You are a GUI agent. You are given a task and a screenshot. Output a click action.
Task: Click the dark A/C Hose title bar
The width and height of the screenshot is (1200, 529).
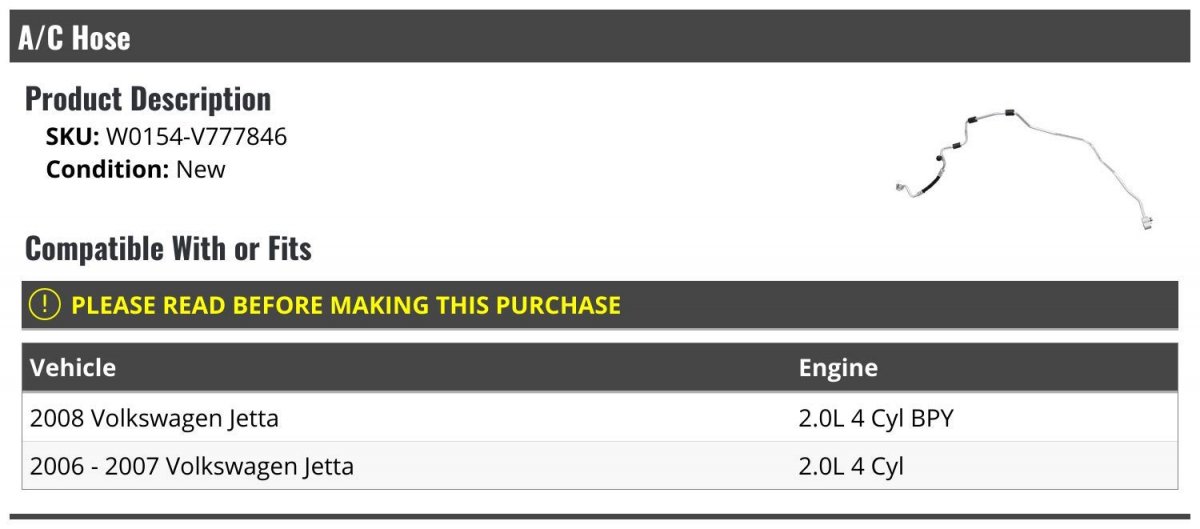pyautogui.click(x=600, y=37)
